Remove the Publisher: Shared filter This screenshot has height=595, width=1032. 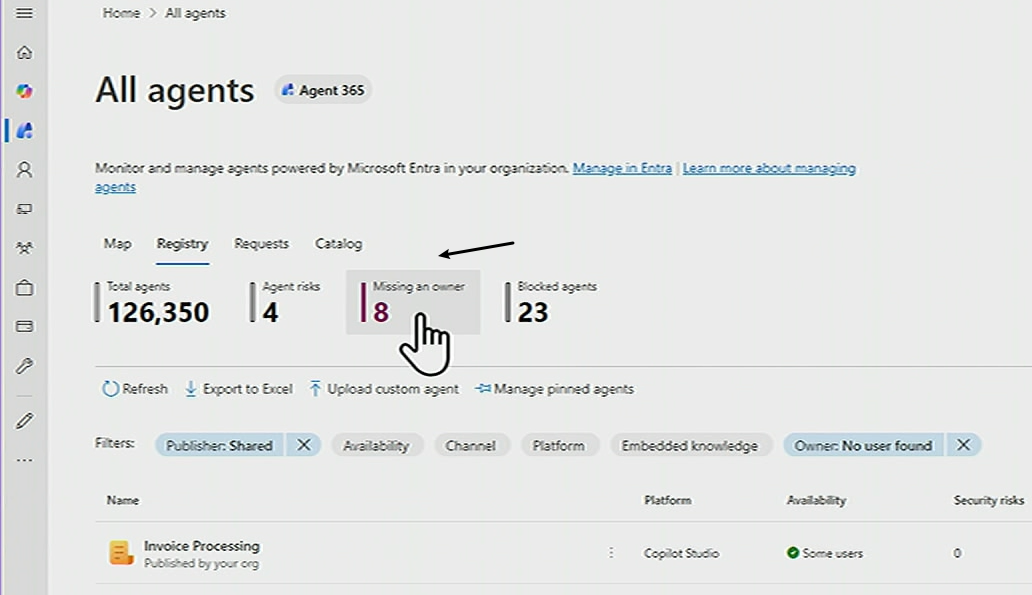[x=303, y=446]
